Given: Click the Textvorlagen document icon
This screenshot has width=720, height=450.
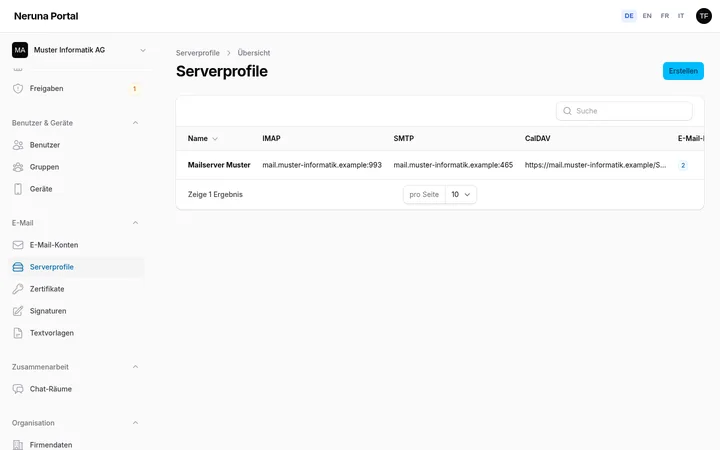Looking at the screenshot, I should point(18,333).
